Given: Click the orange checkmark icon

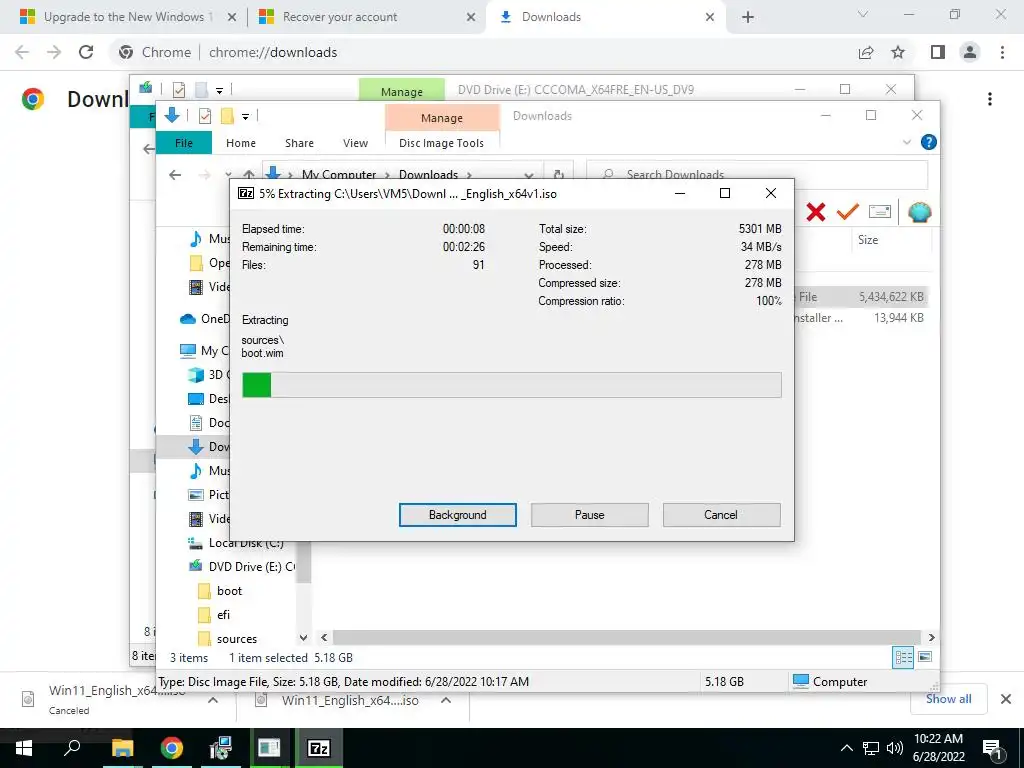Looking at the screenshot, I should (848, 212).
